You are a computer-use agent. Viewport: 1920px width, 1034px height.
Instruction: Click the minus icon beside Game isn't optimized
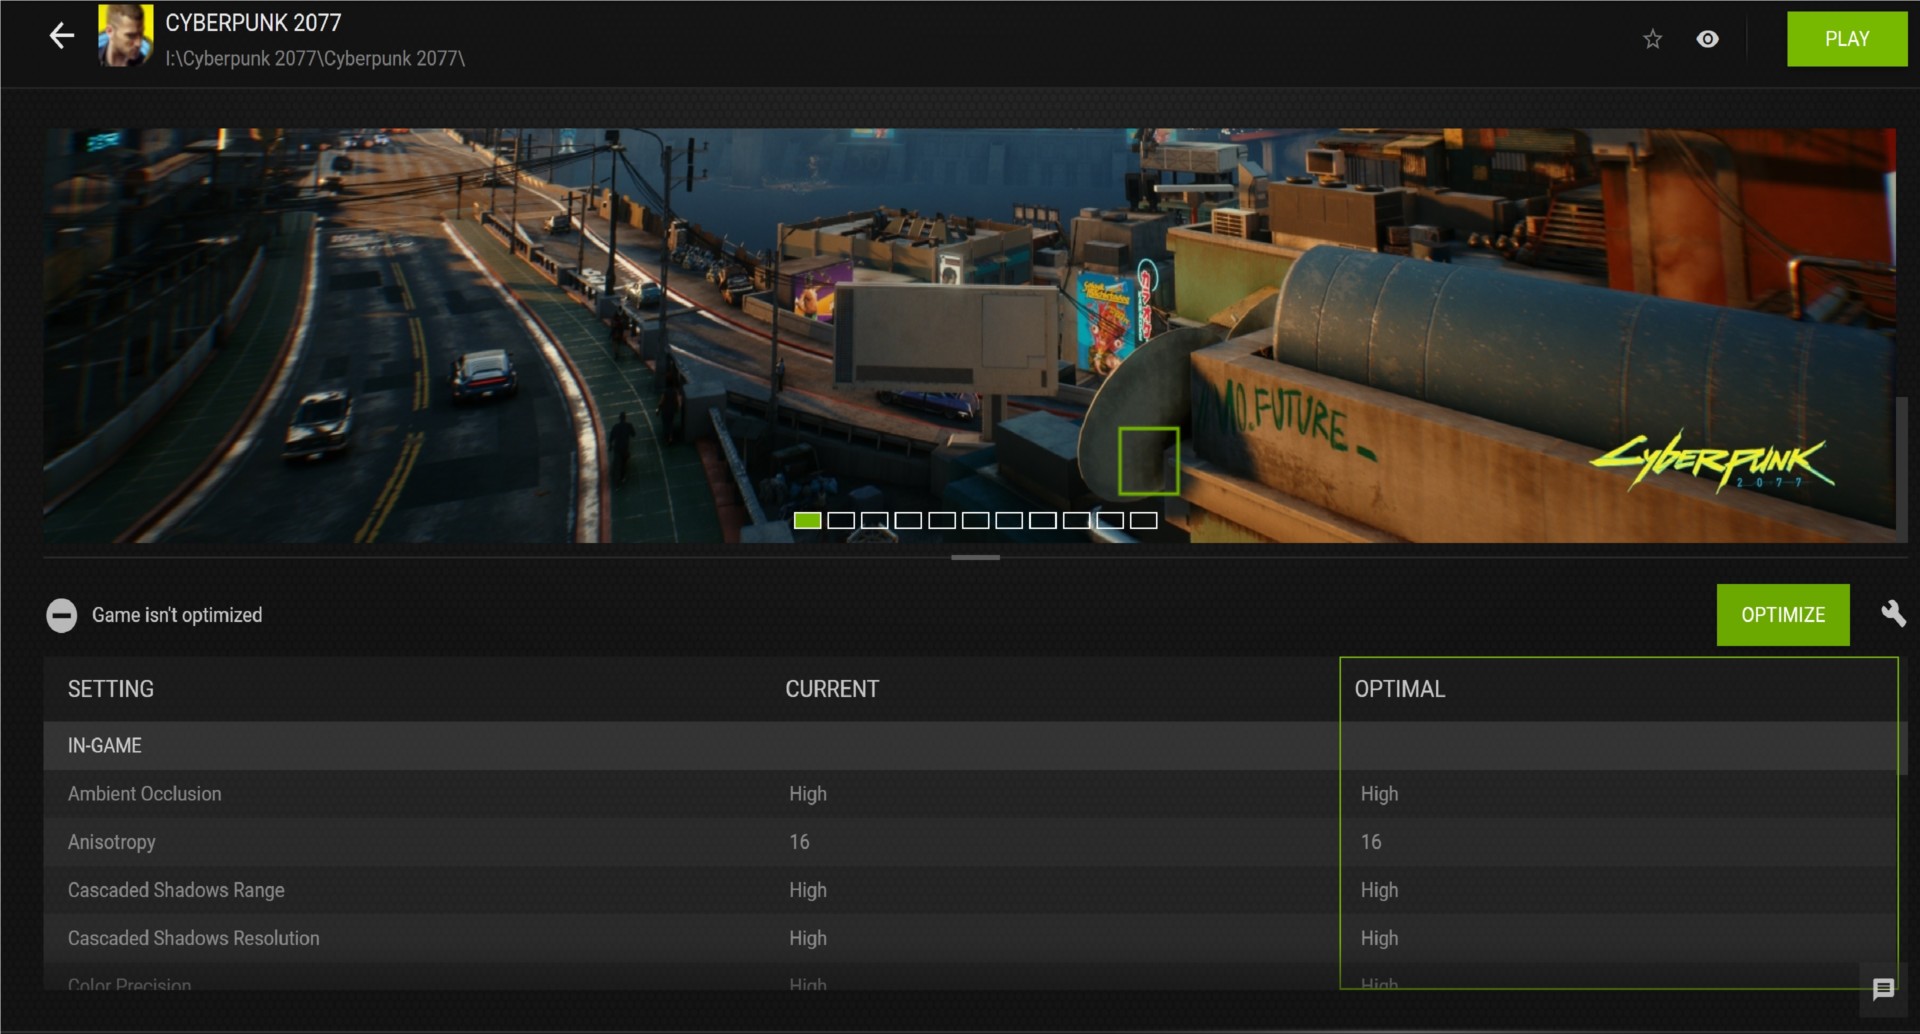(61, 615)
